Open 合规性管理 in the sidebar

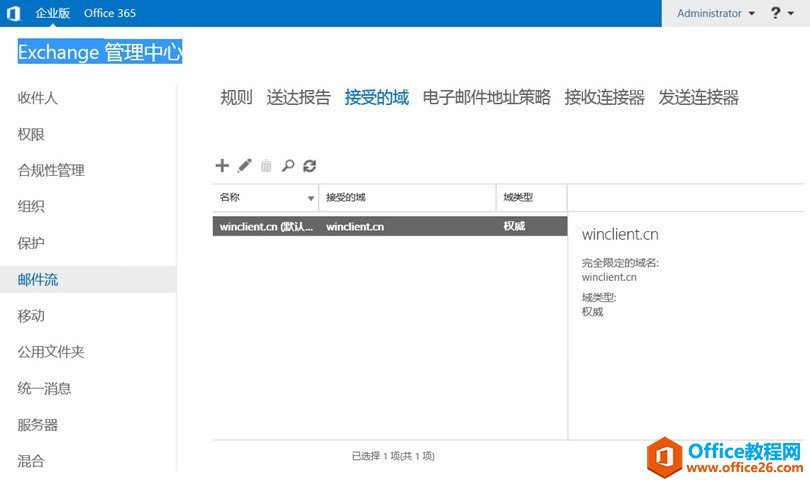pyautogui.click(x=51, y=170)
